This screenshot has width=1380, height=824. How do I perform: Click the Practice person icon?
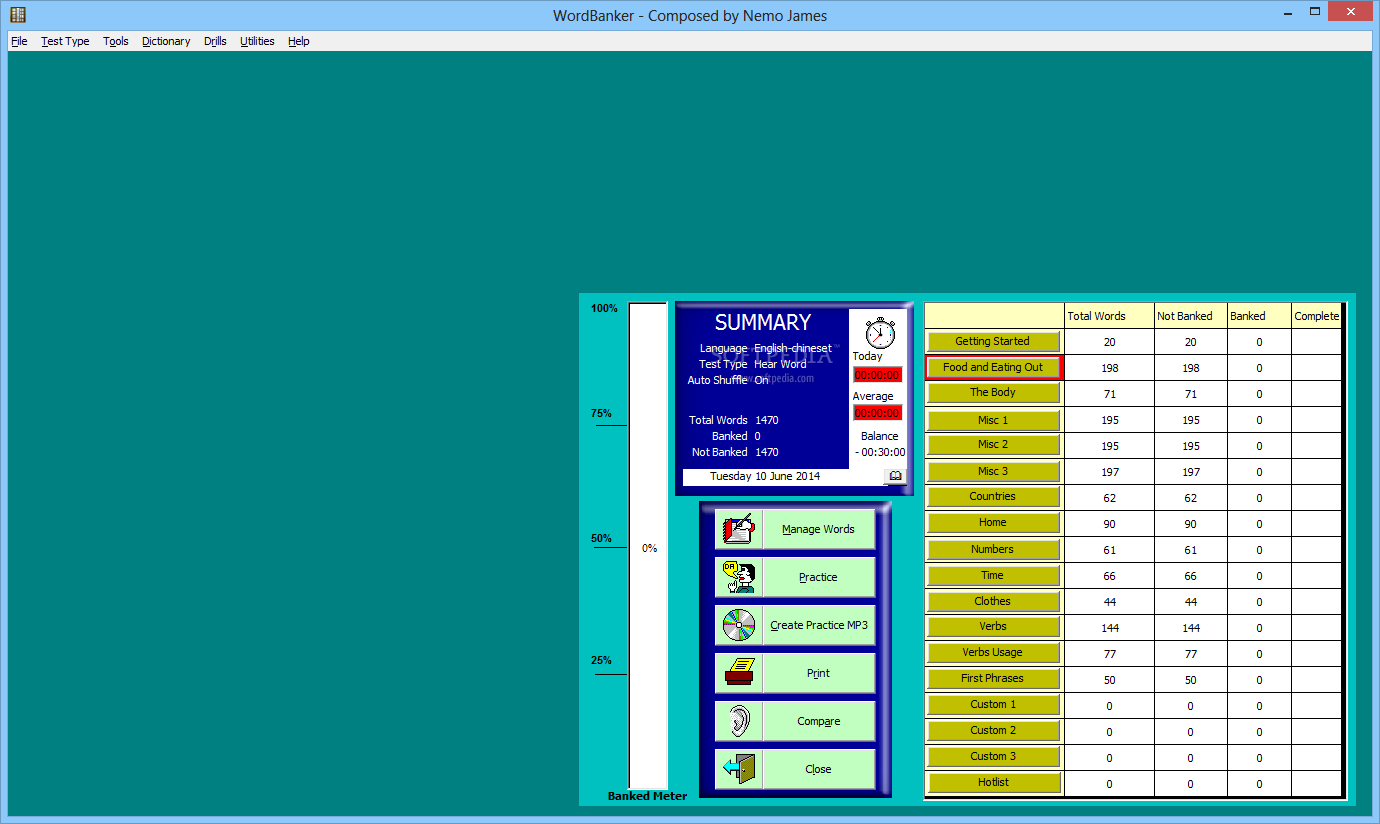739,577
